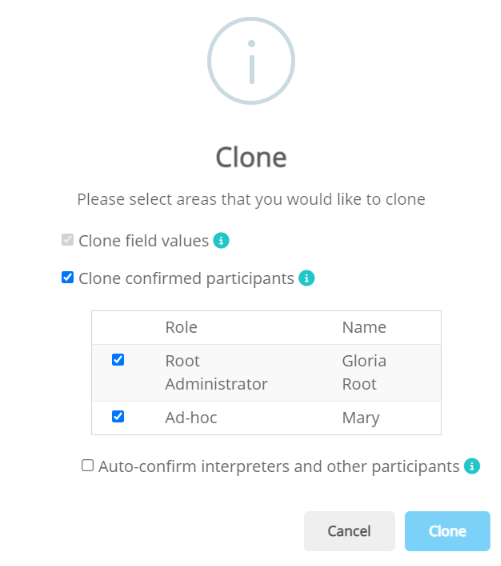
Task: Click the Mary name cell
Action: [361, 418]
